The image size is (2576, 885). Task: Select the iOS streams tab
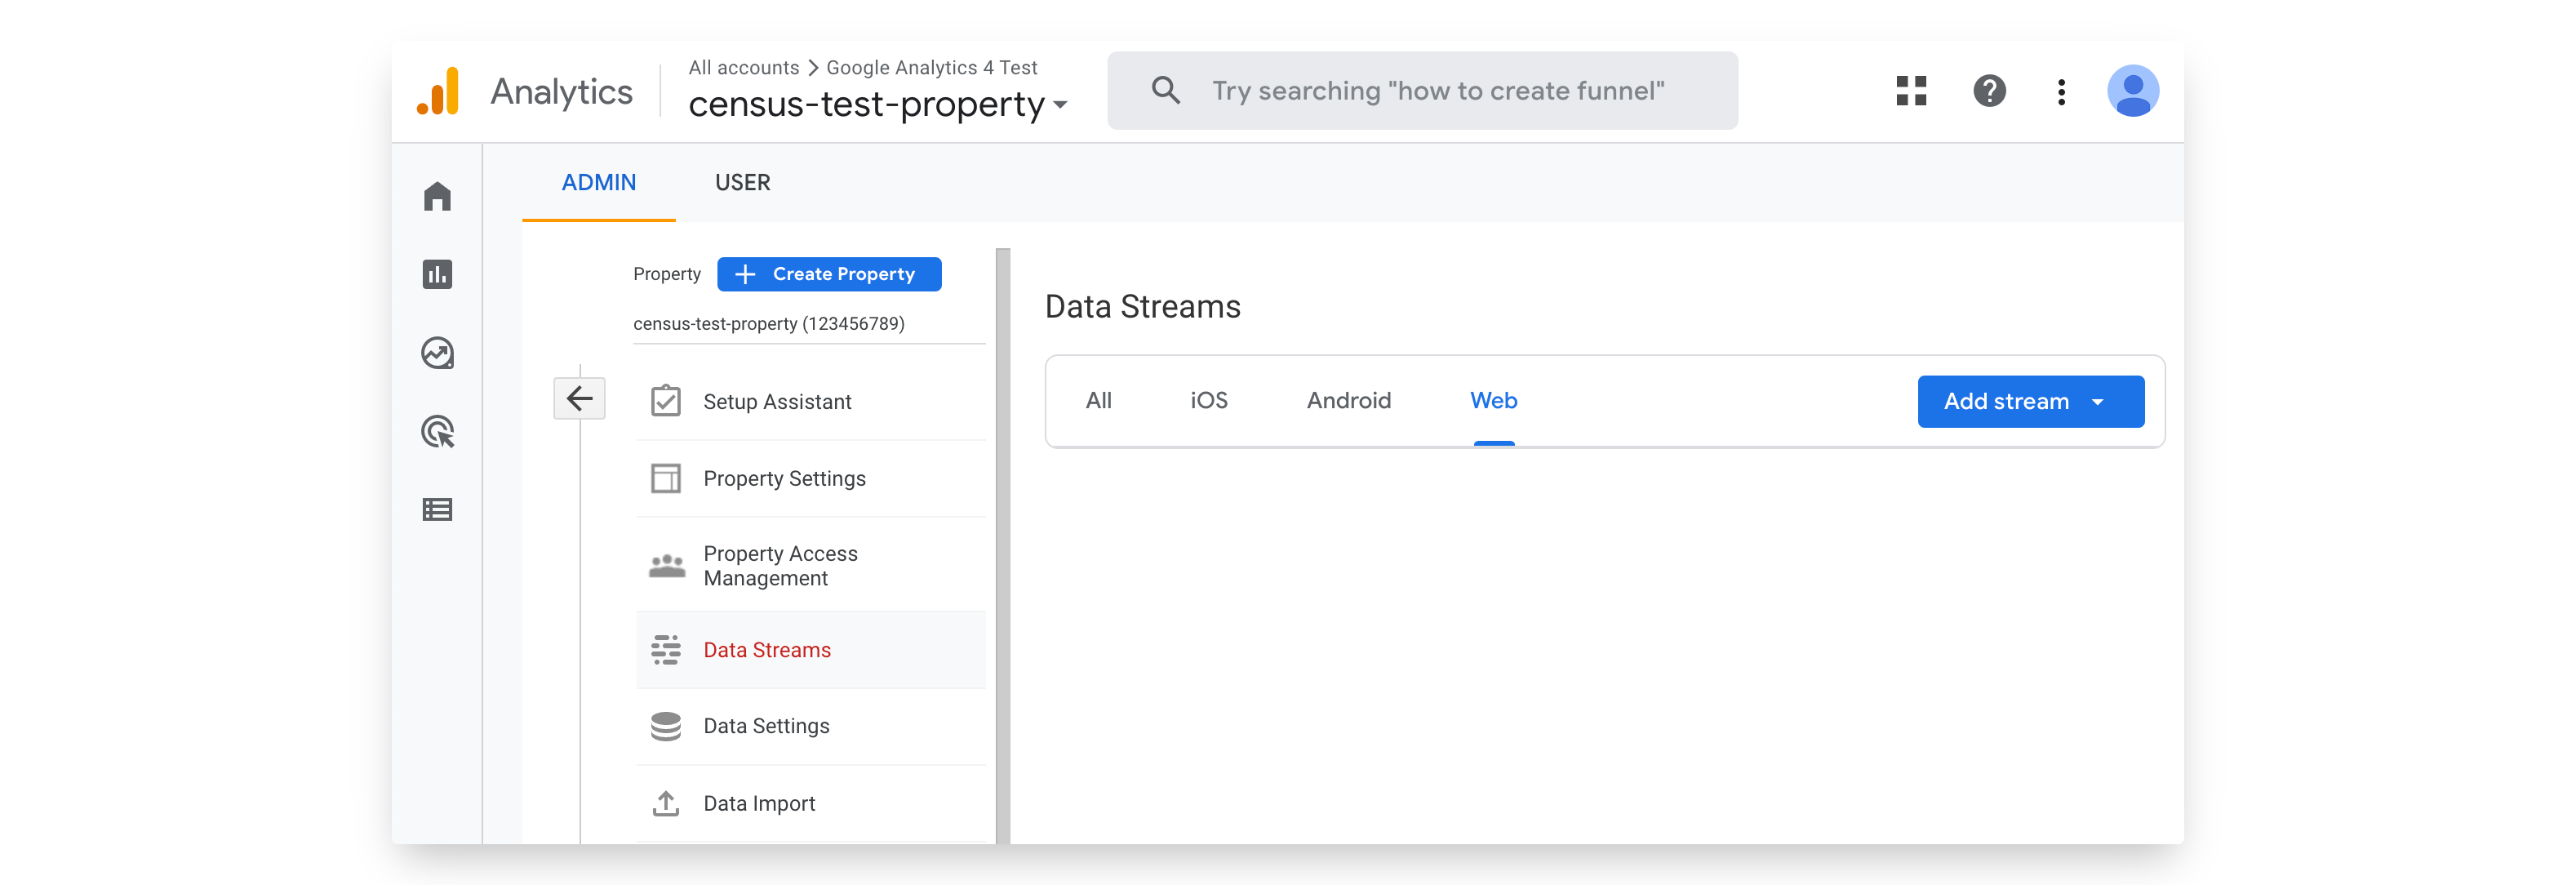[1208, 401]
